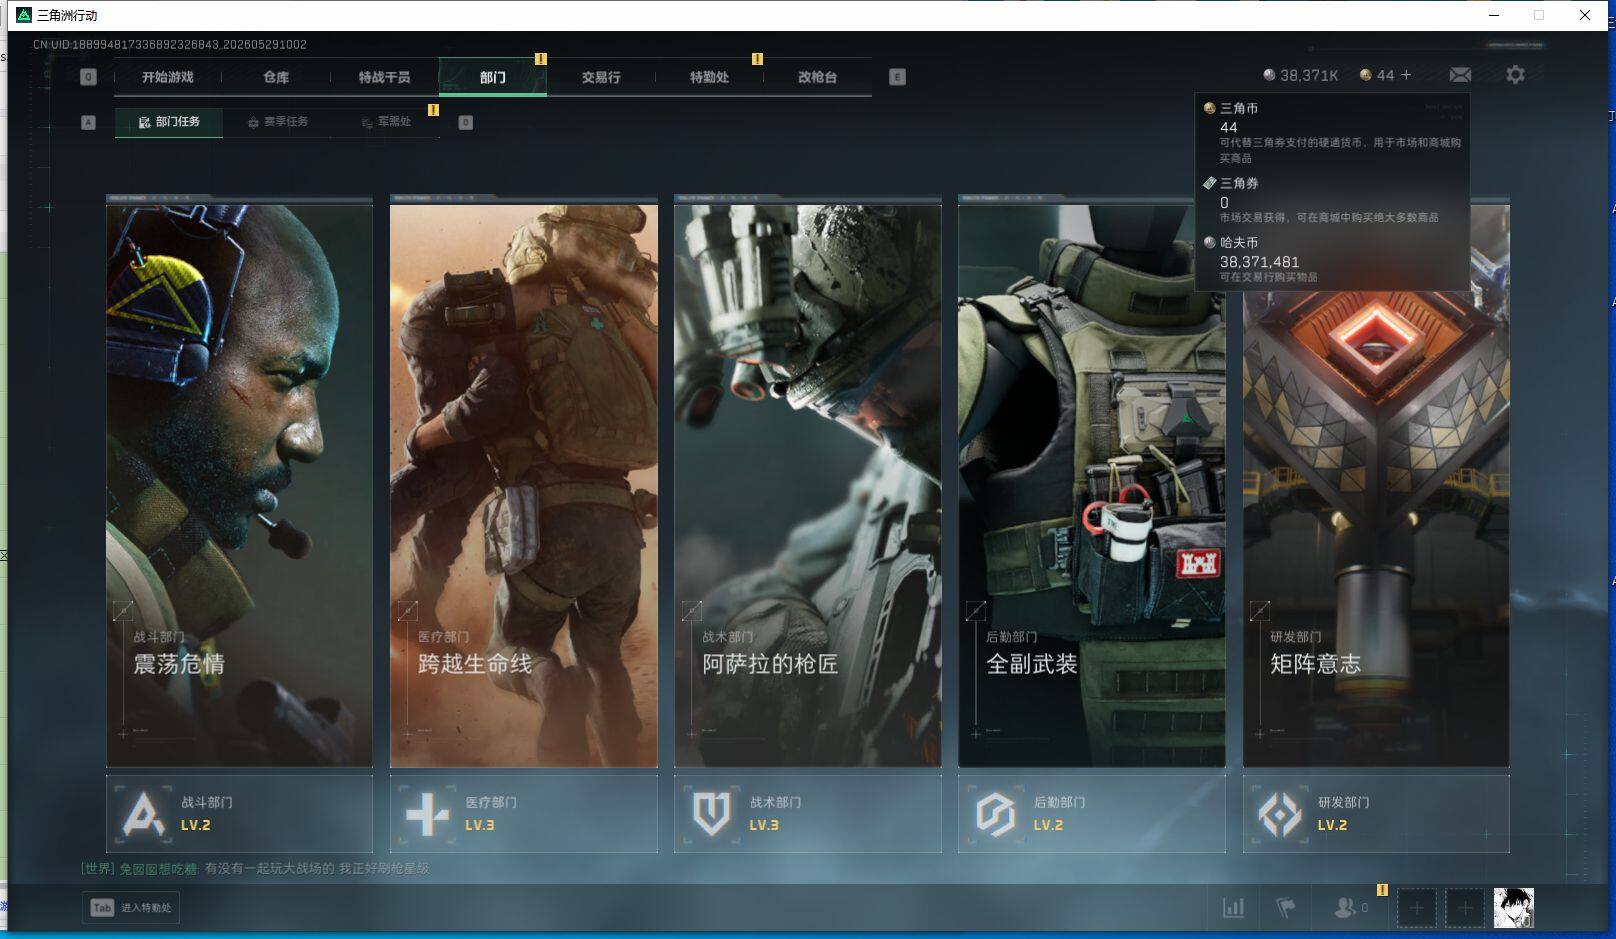
Task: Click the Q key previous-tab icon
Action: [88, 77]
